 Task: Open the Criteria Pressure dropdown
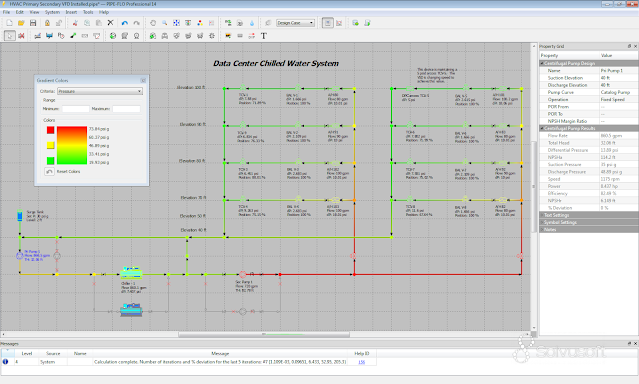click(x=99, y=91)
